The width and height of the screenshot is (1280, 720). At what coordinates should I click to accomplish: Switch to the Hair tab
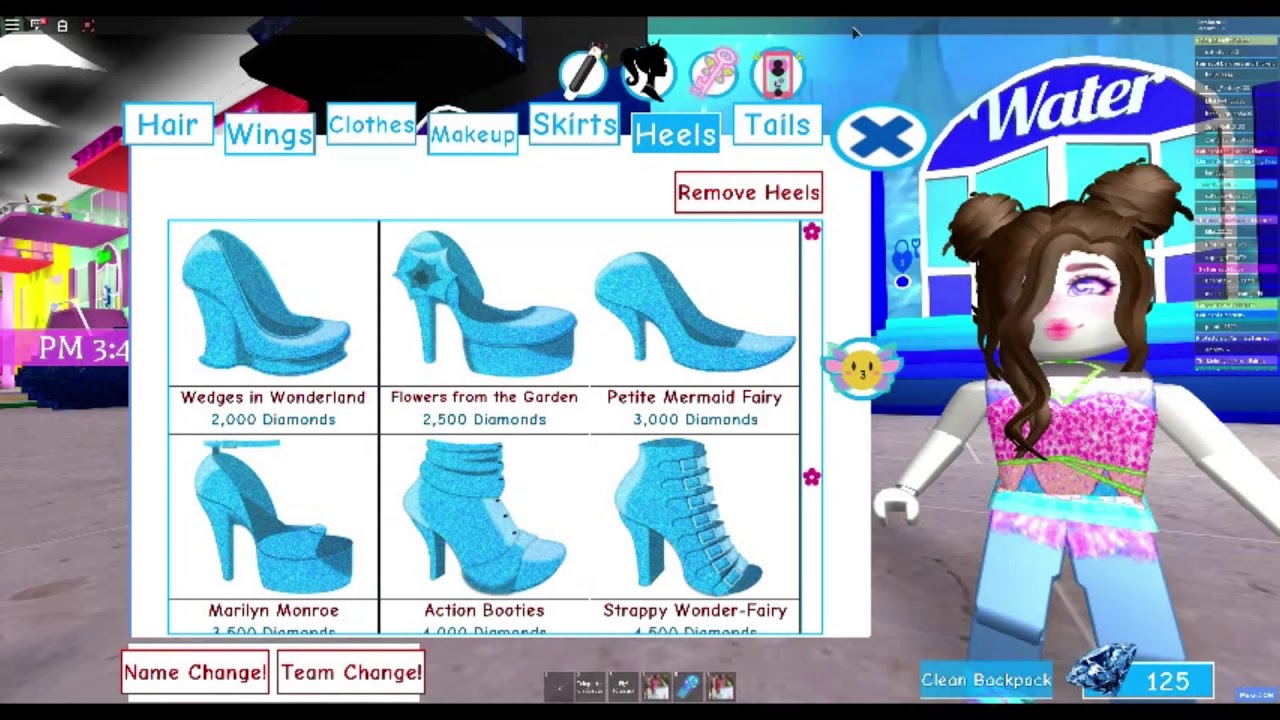tap(168, 125)
